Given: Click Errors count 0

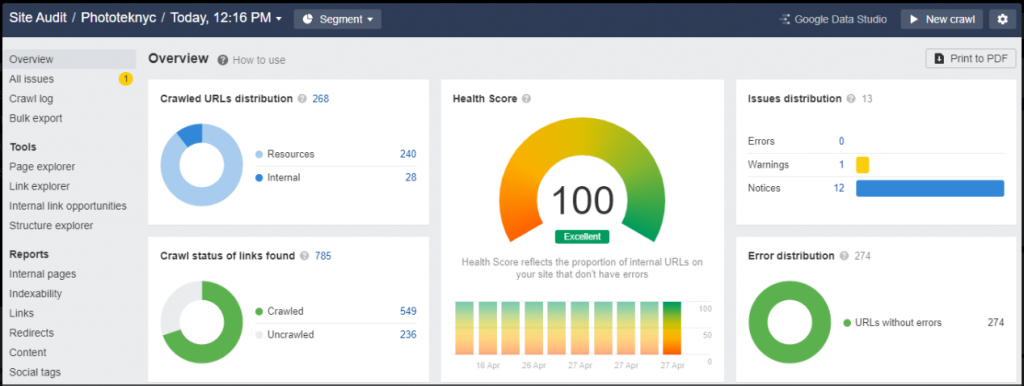Looking at the screenshot, I should pos(841,141).
